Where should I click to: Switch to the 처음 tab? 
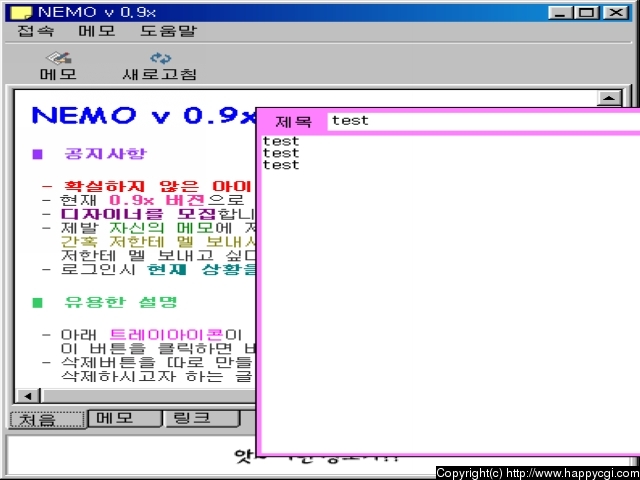47,420
